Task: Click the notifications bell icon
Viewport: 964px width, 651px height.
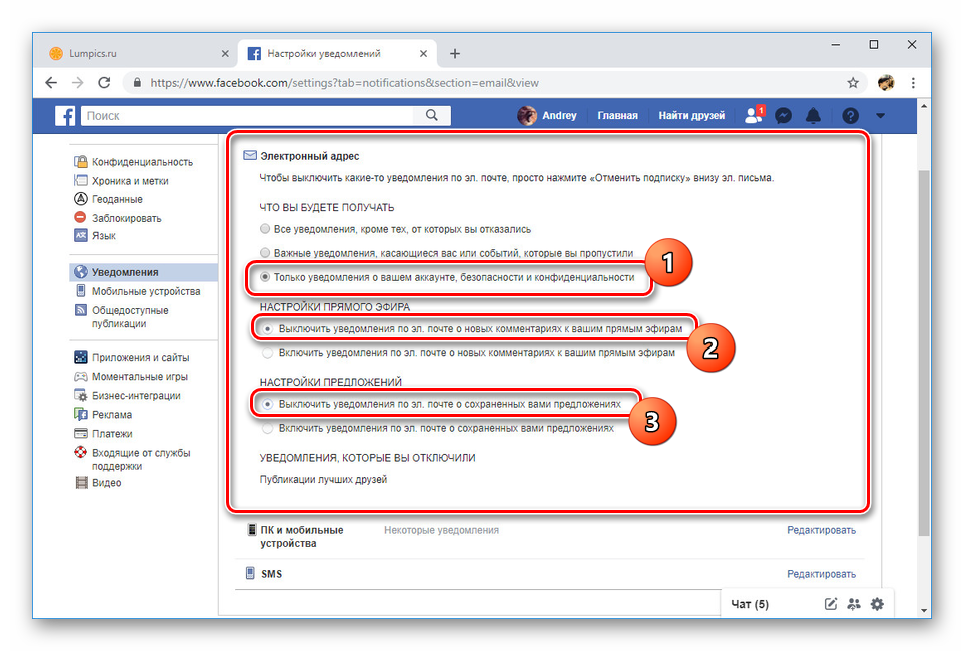Action: [x=814, y=116]
